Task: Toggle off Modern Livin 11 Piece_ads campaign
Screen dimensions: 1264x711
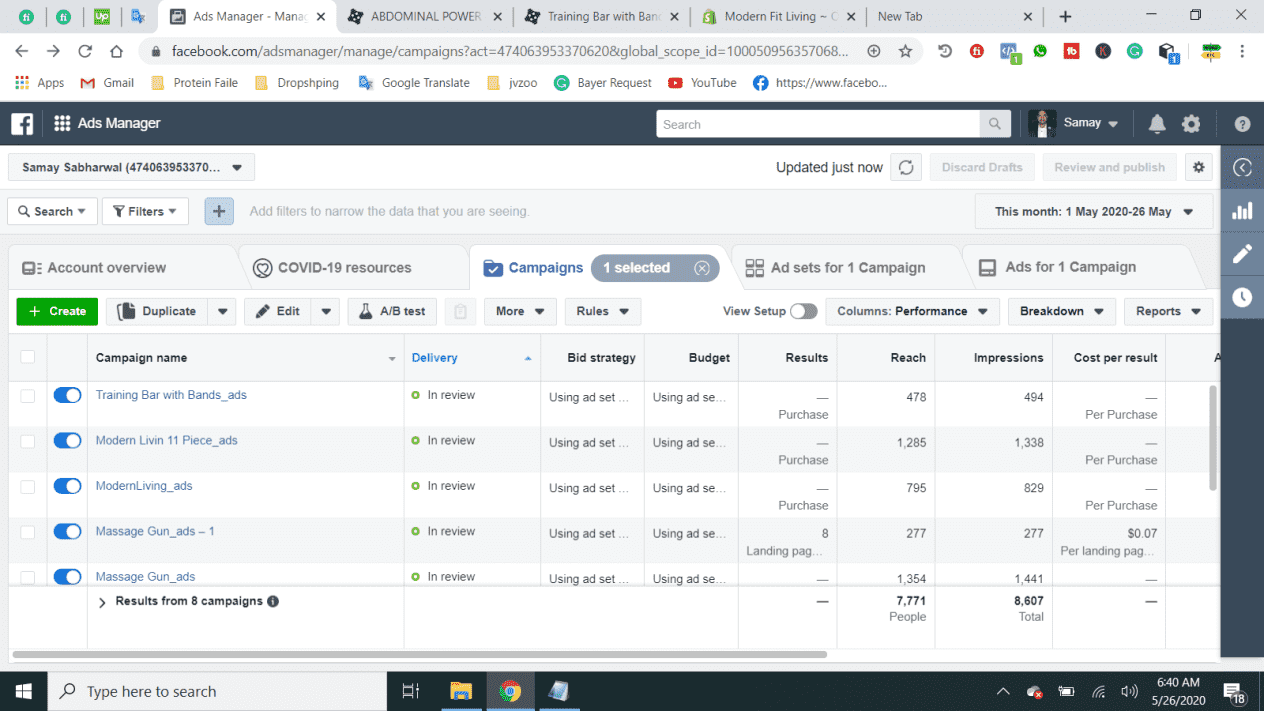Action: (67, 440)
